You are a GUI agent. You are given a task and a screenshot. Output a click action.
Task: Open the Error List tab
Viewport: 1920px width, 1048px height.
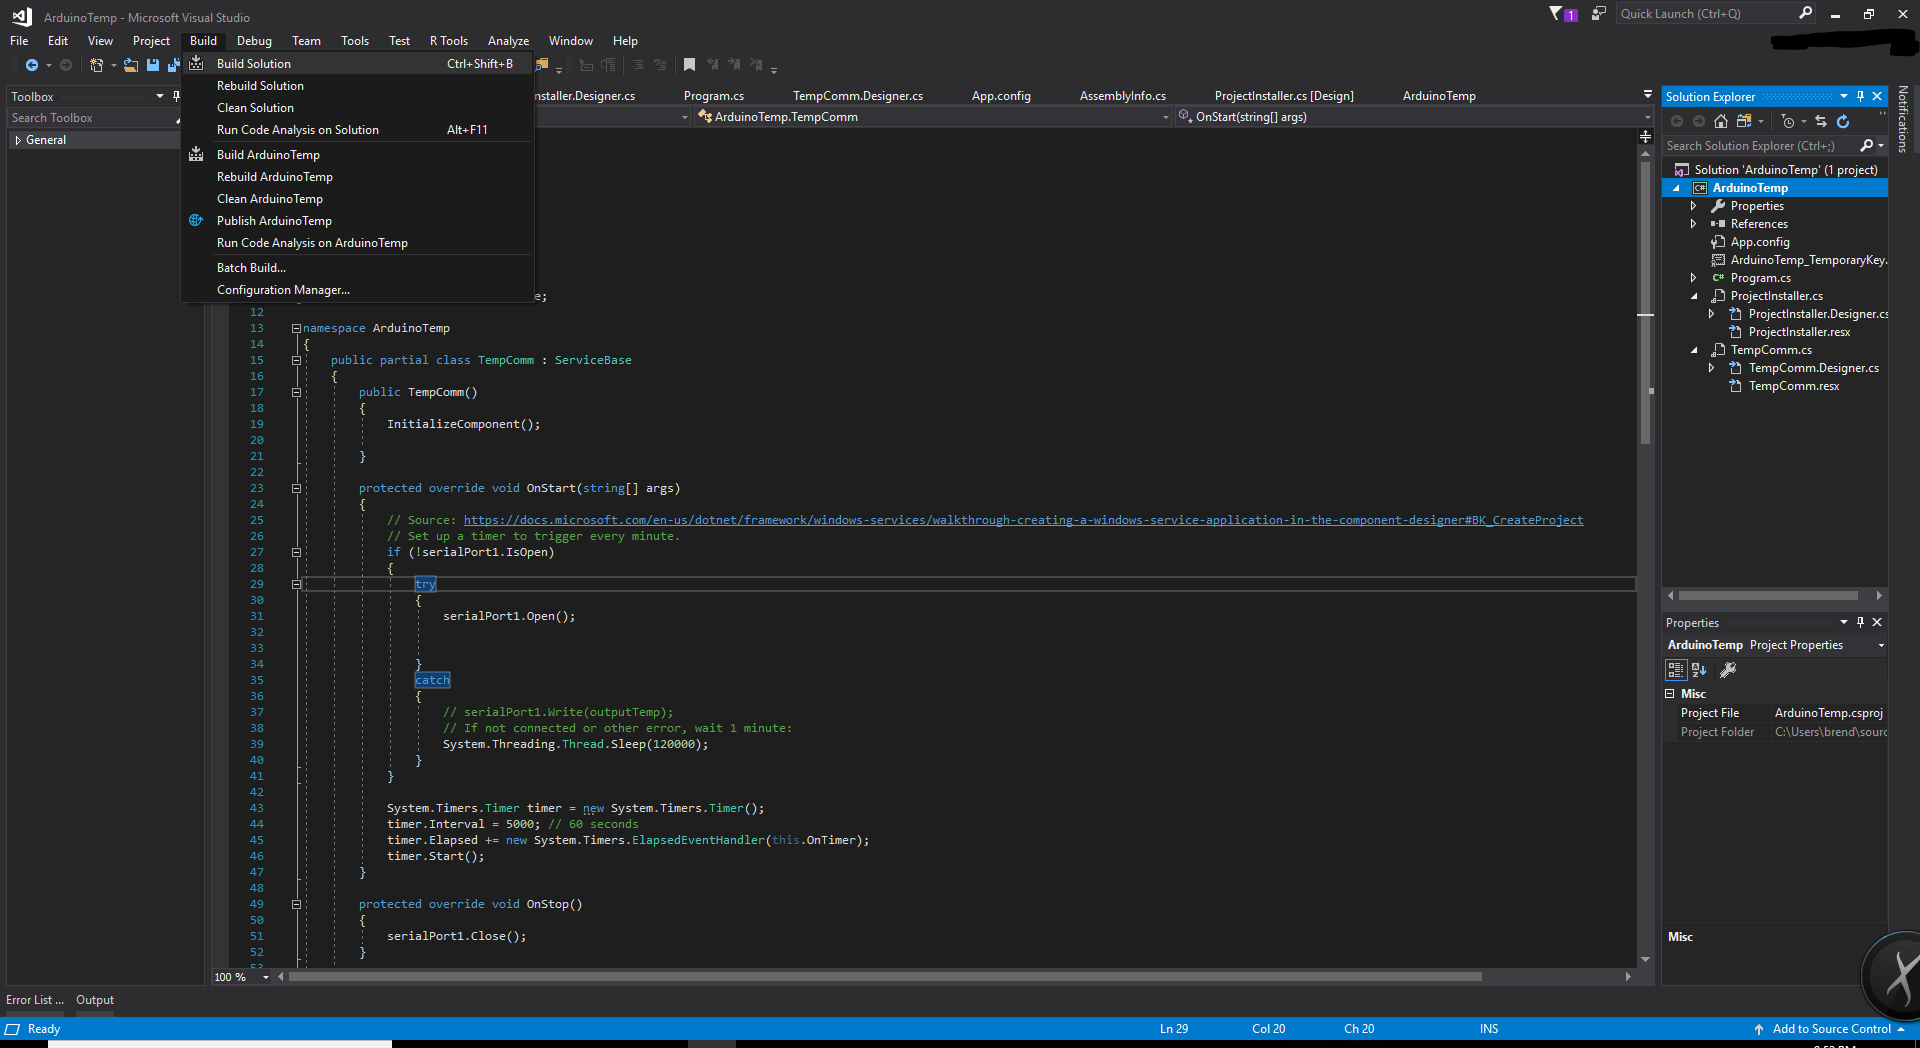click(x=35, y=1000)
